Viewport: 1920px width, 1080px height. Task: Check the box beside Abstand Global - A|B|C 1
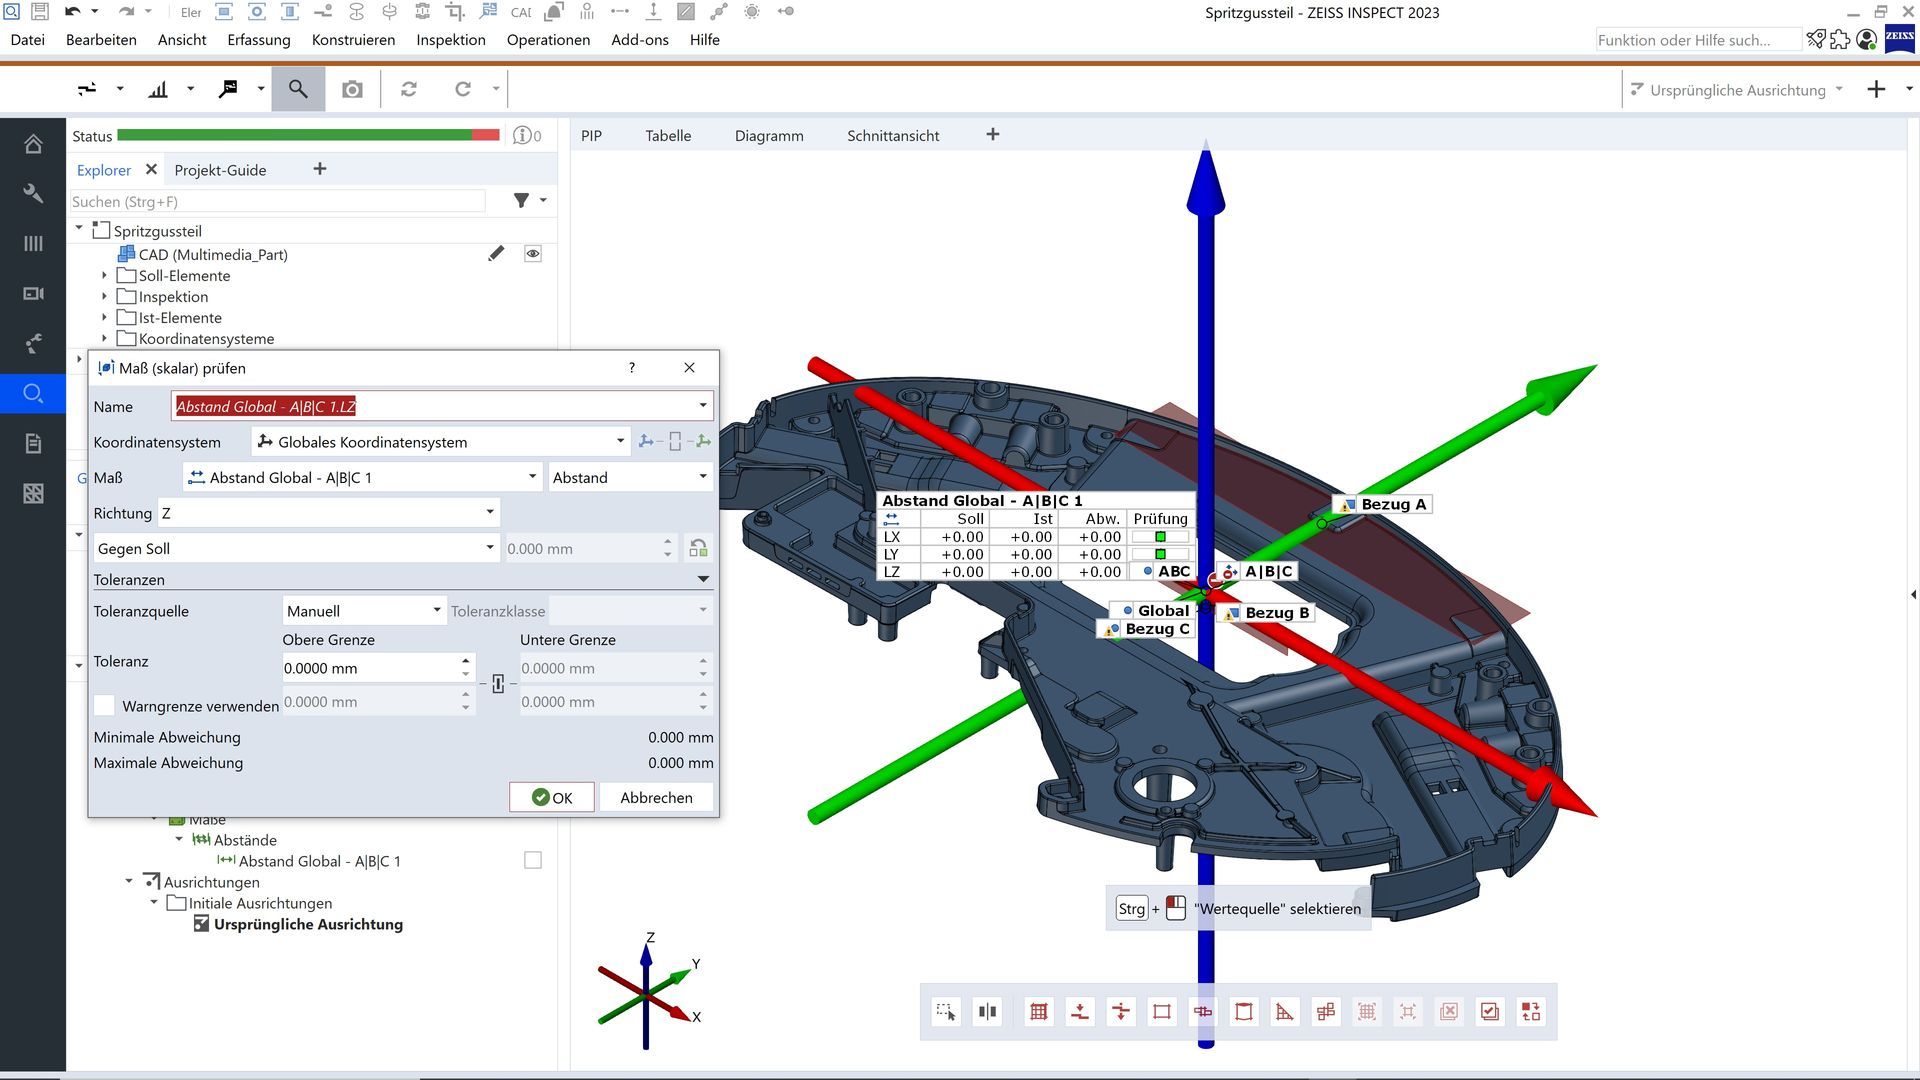point(533,860)
